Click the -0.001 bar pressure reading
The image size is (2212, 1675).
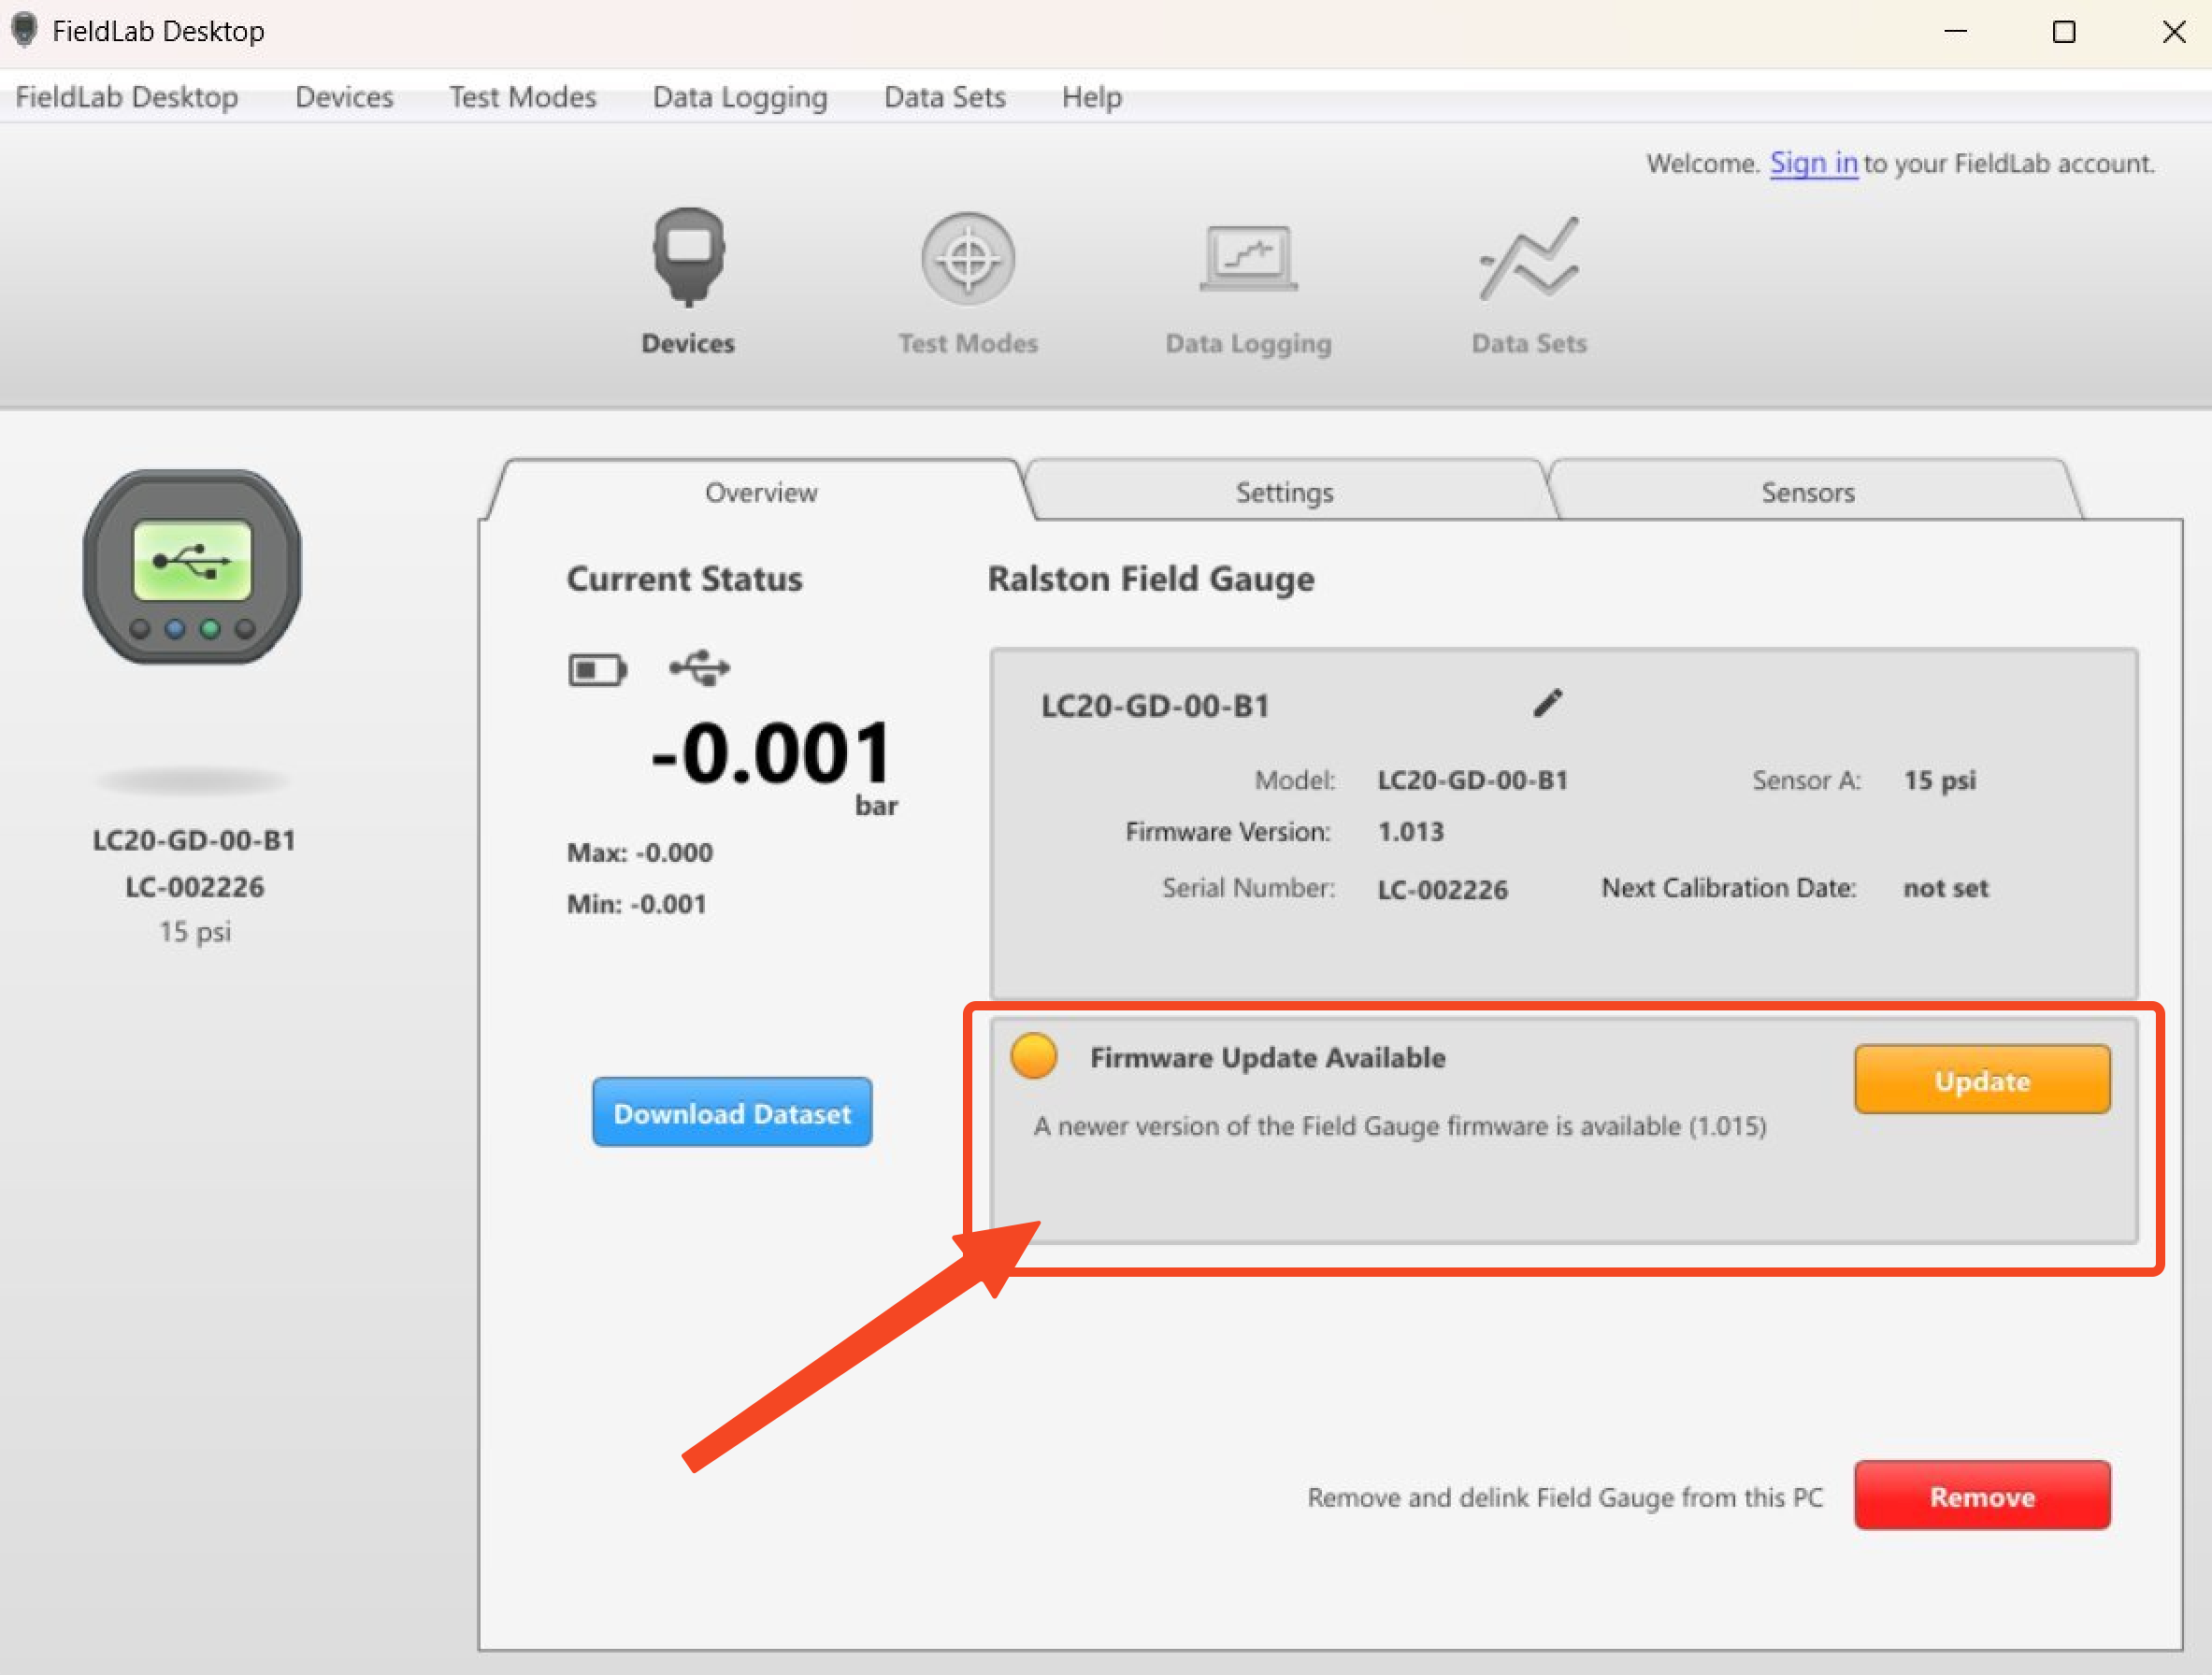(771, 754)
